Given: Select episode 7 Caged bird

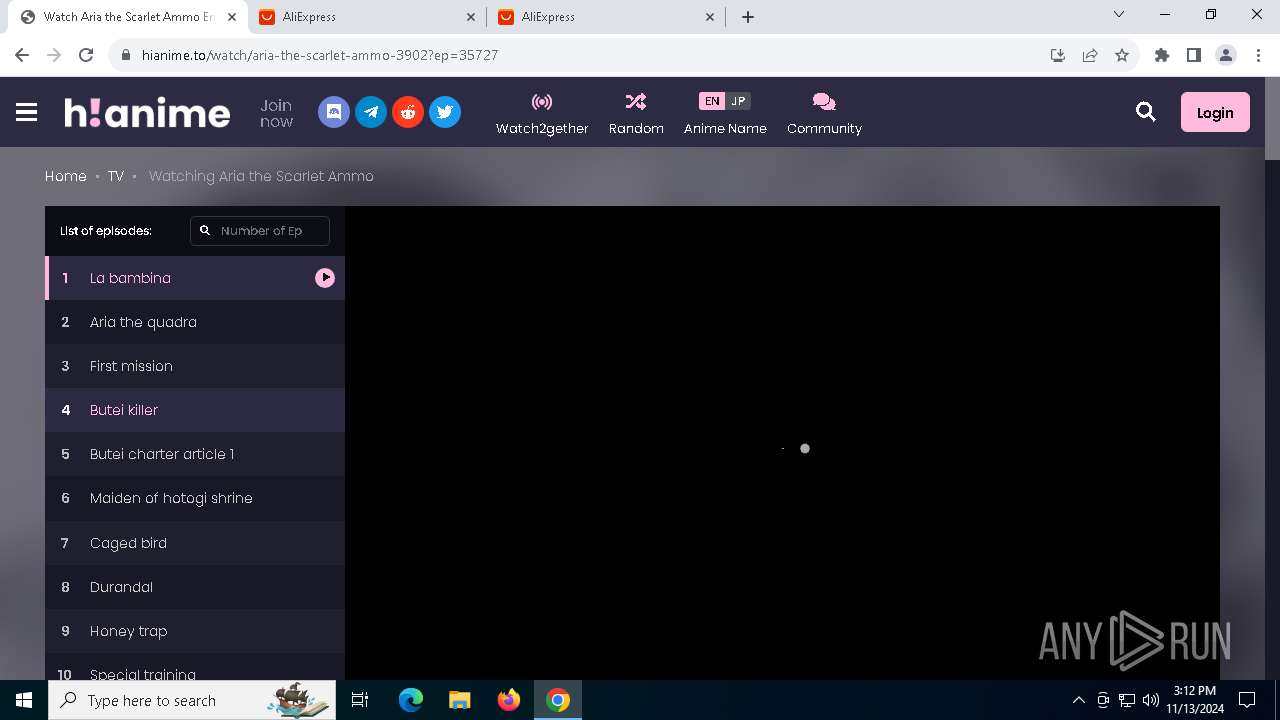Looking at the screenshot, I should (195, 543).
